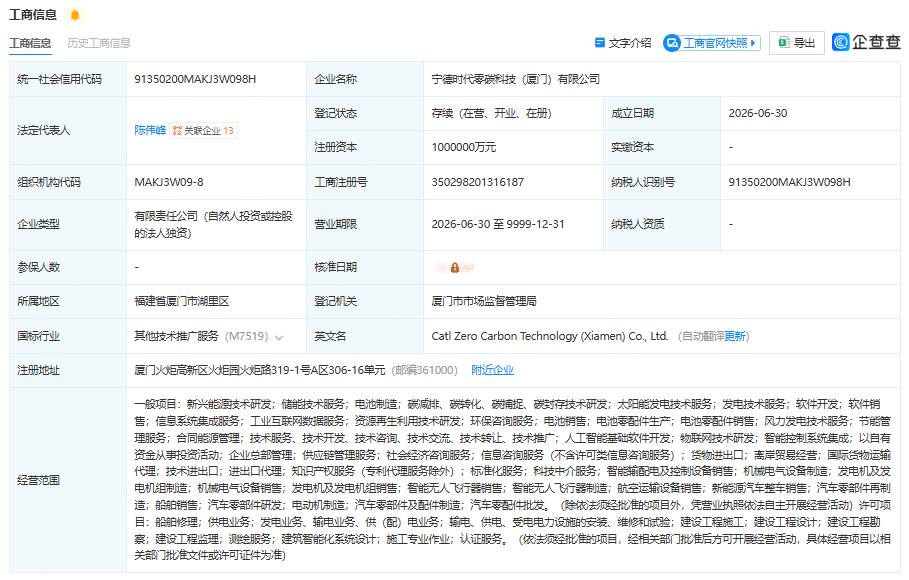Click the 实缴资本 label cell
909x580 pixels.
(661, 148)
